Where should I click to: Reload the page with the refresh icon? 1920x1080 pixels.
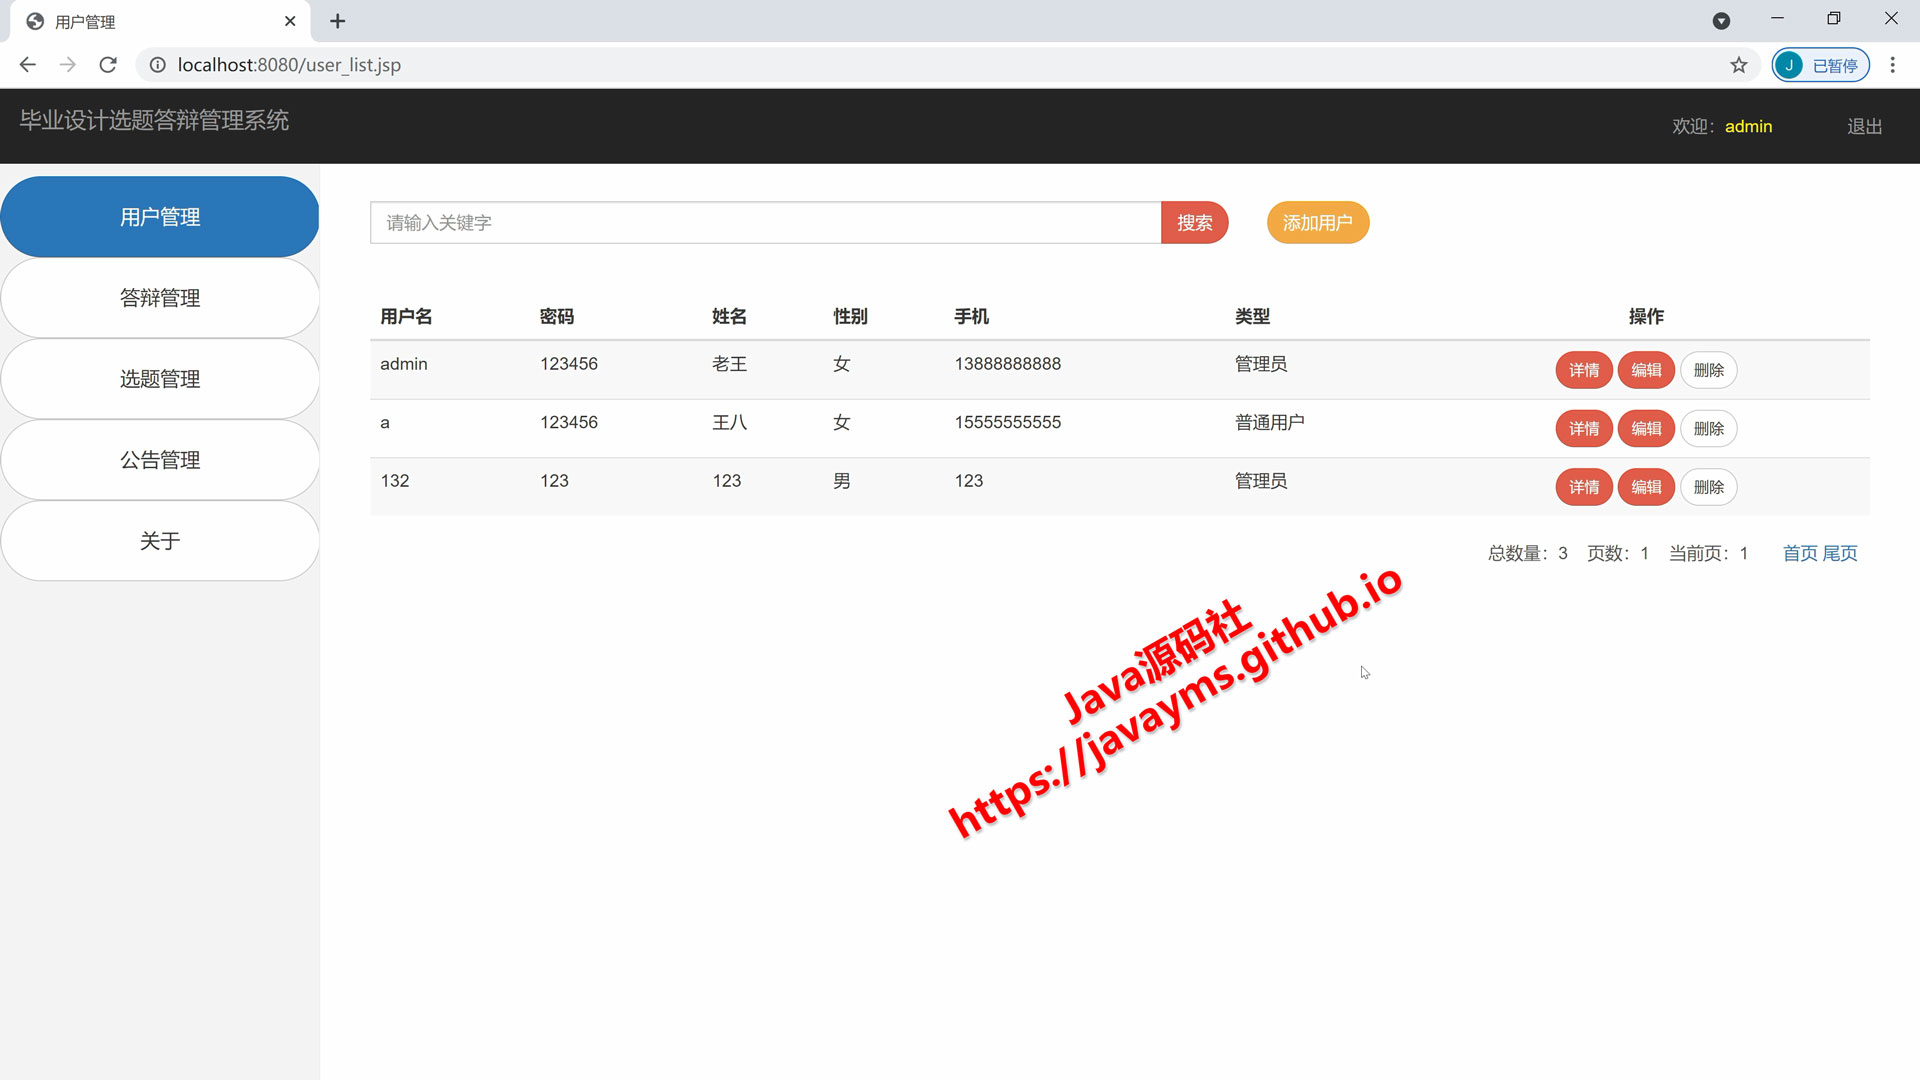[108, 65]
